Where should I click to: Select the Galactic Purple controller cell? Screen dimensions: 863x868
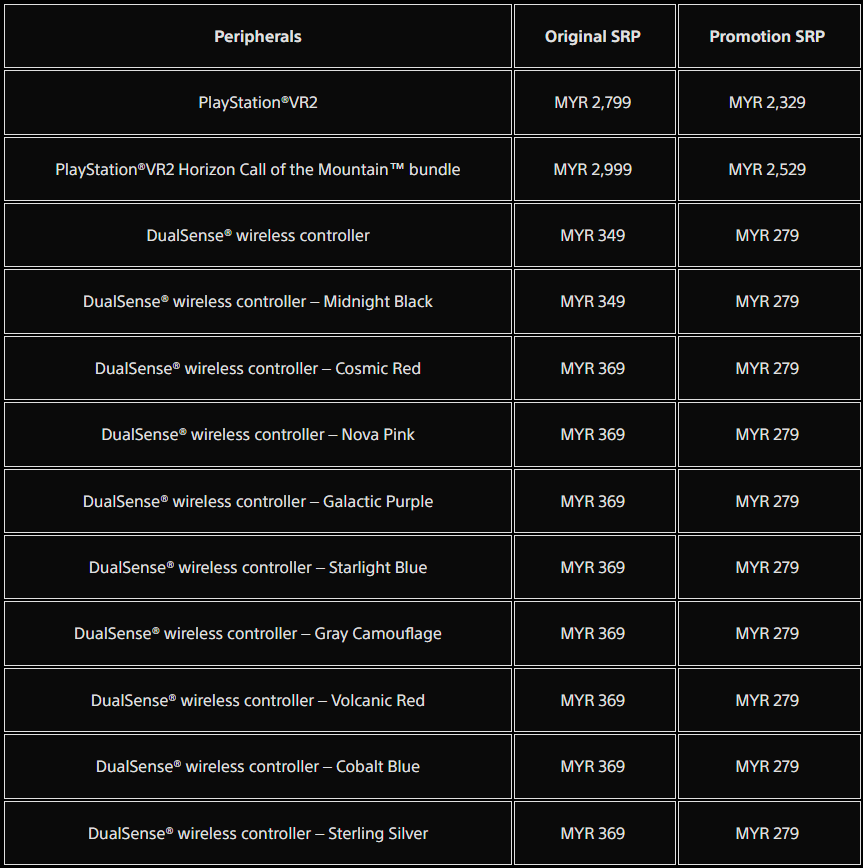pos(257,501)
